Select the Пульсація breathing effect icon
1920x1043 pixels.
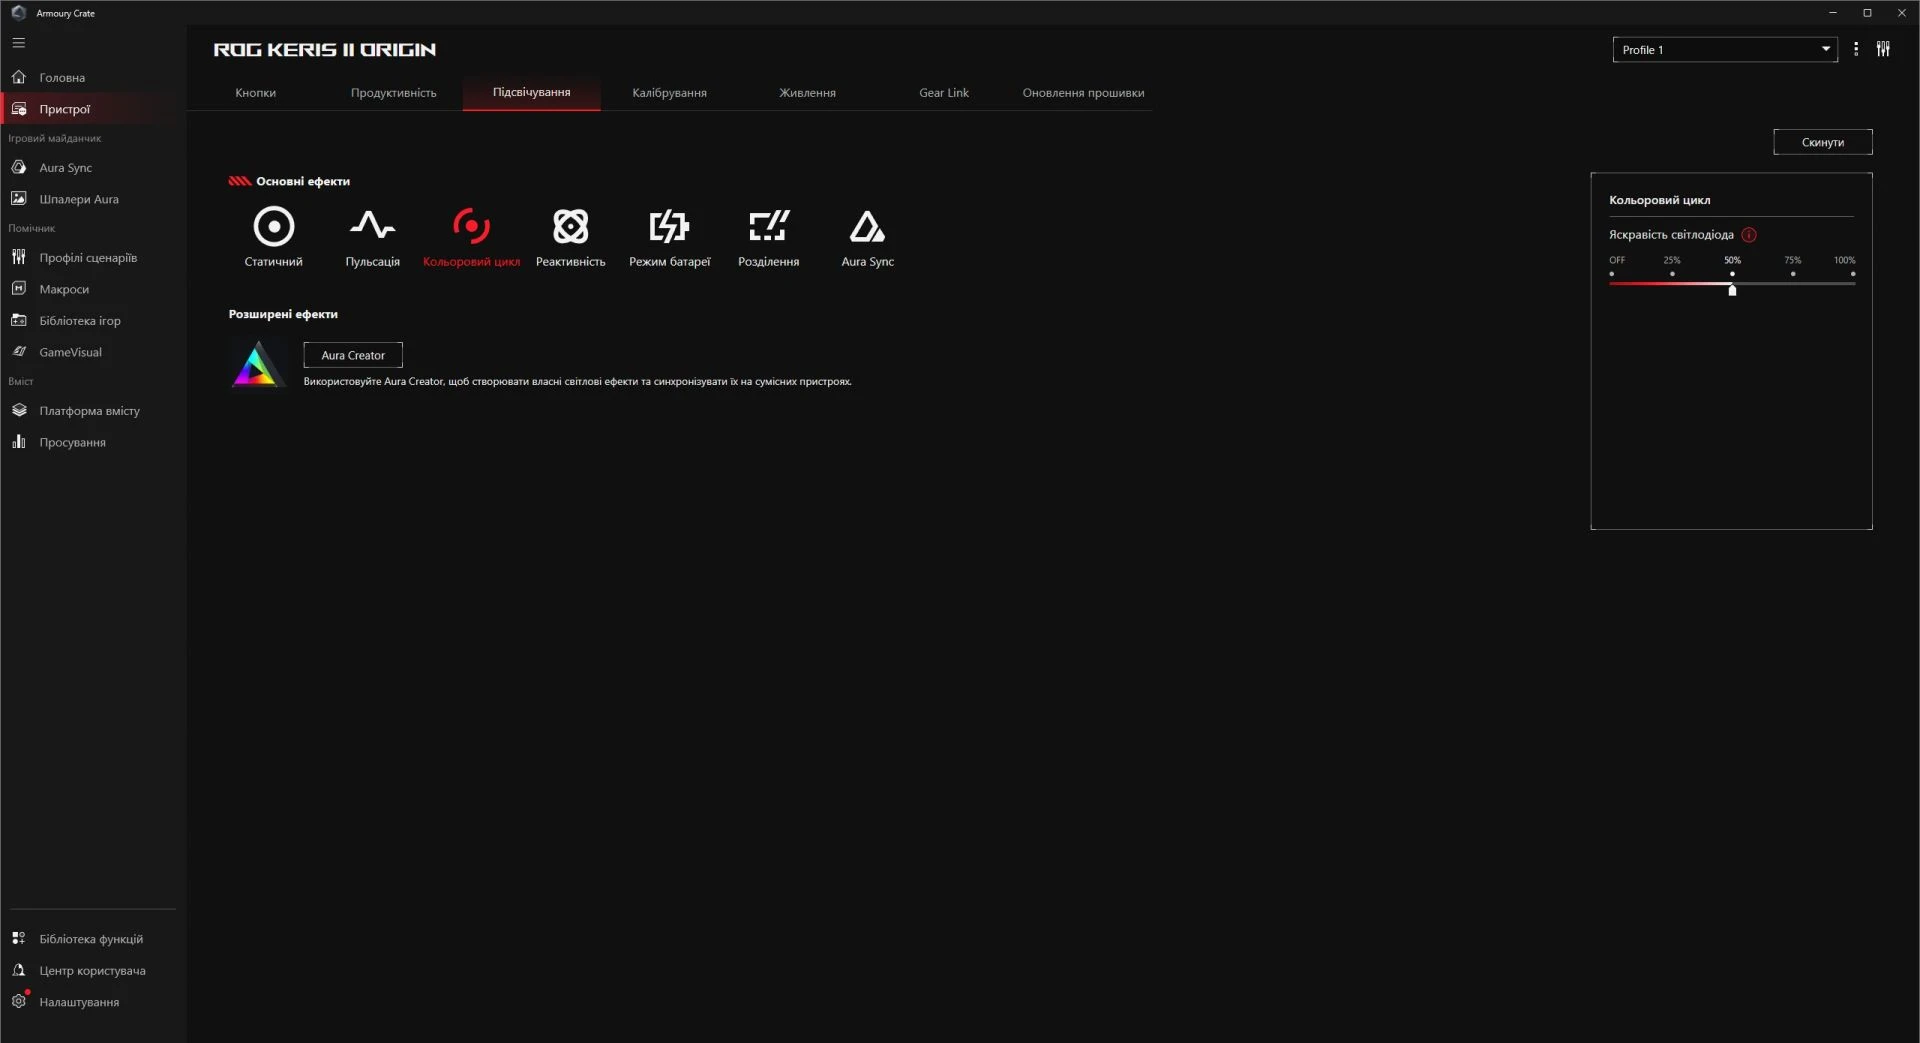point(372,226)
